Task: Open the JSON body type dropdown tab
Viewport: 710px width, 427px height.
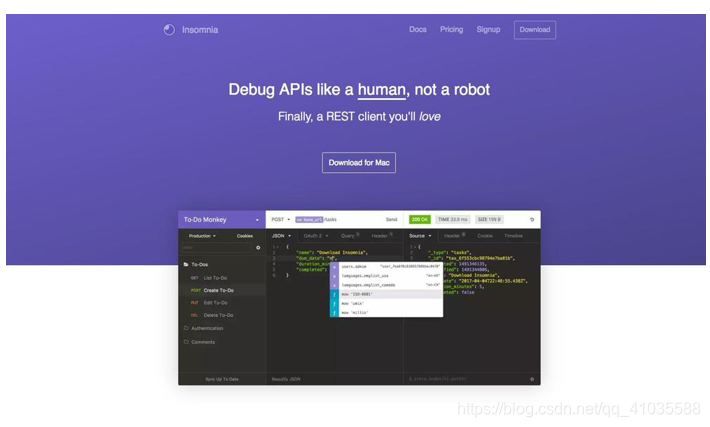Action: (281, 236)
